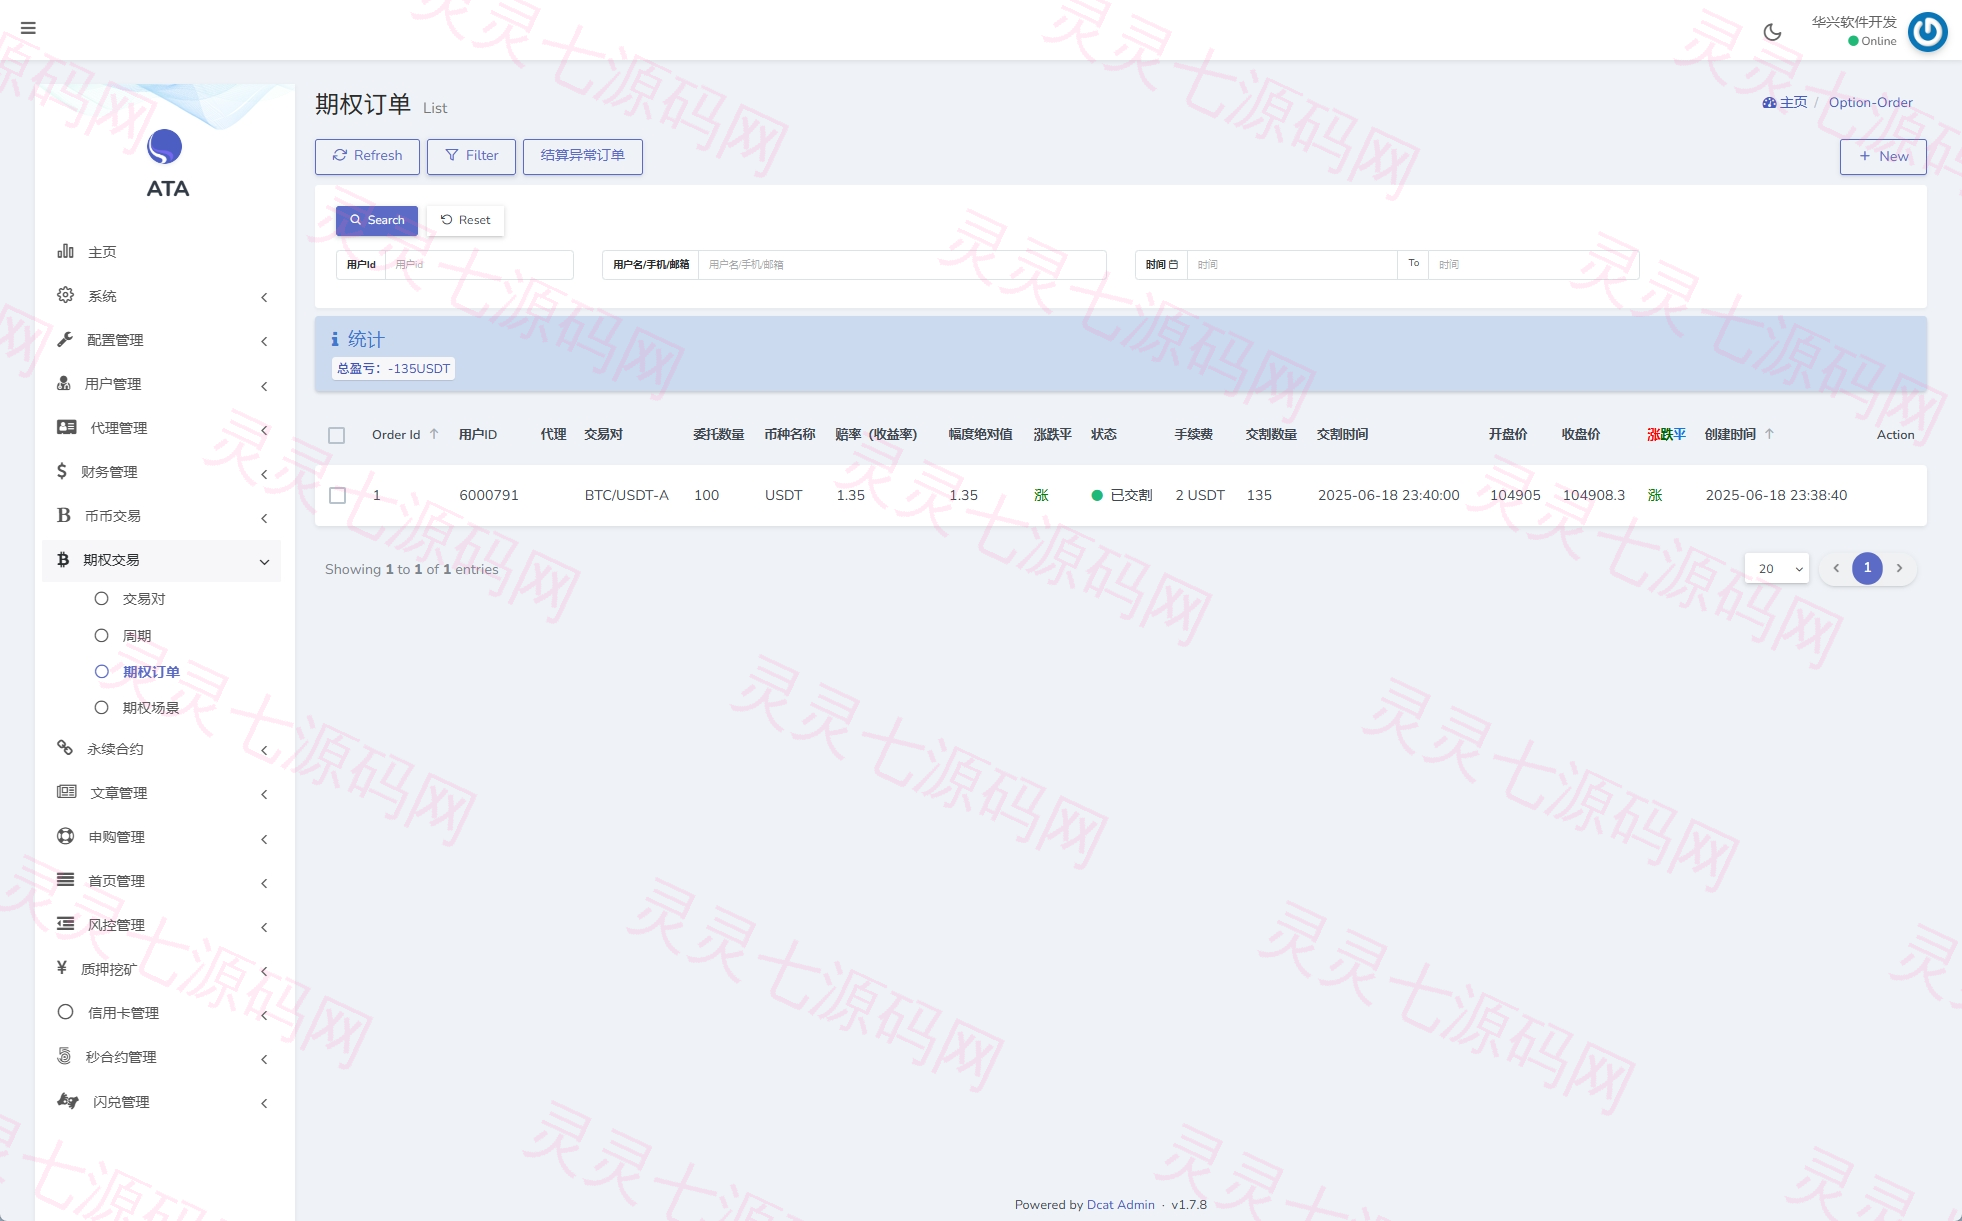1962x1221 pixels.
Task: Click the 申购管理 lifebuoy icon
Action: coord(66,836)
